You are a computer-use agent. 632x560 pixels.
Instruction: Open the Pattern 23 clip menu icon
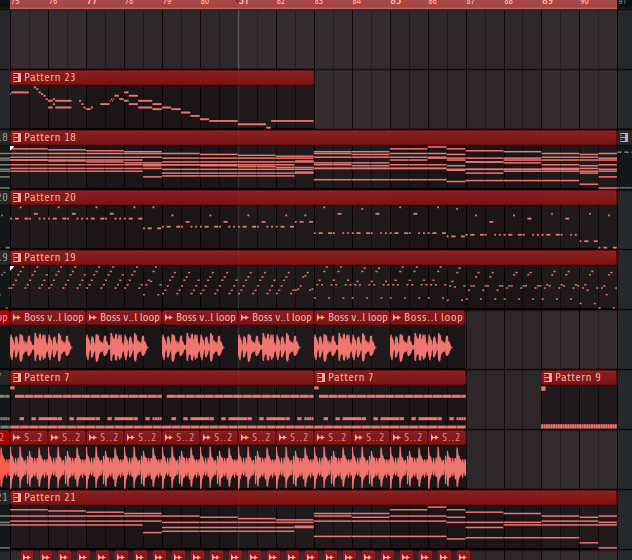pyautogui.click(x=17, y=77)
